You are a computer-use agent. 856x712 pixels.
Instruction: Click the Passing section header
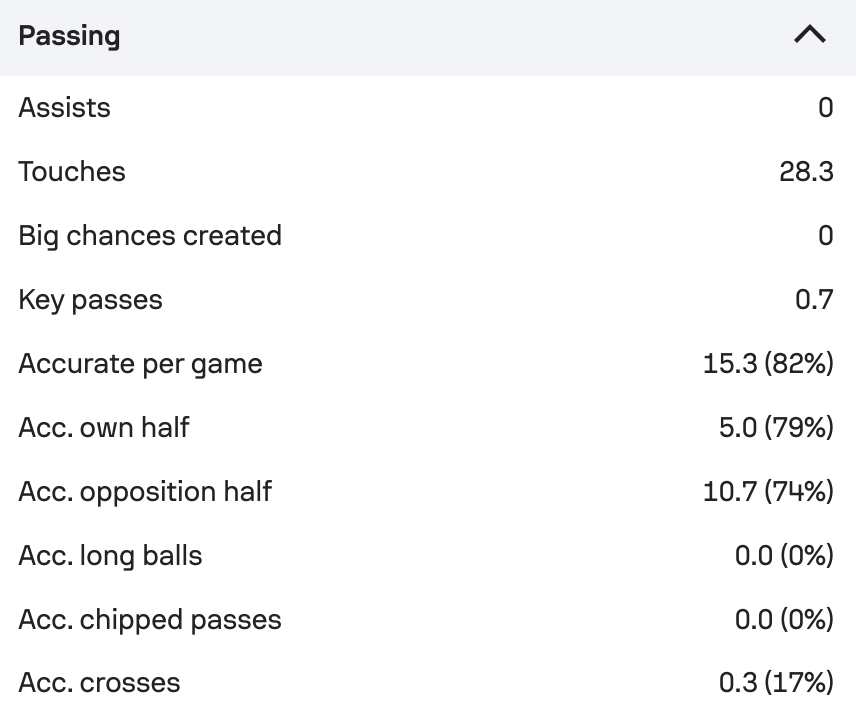point(428,37)
